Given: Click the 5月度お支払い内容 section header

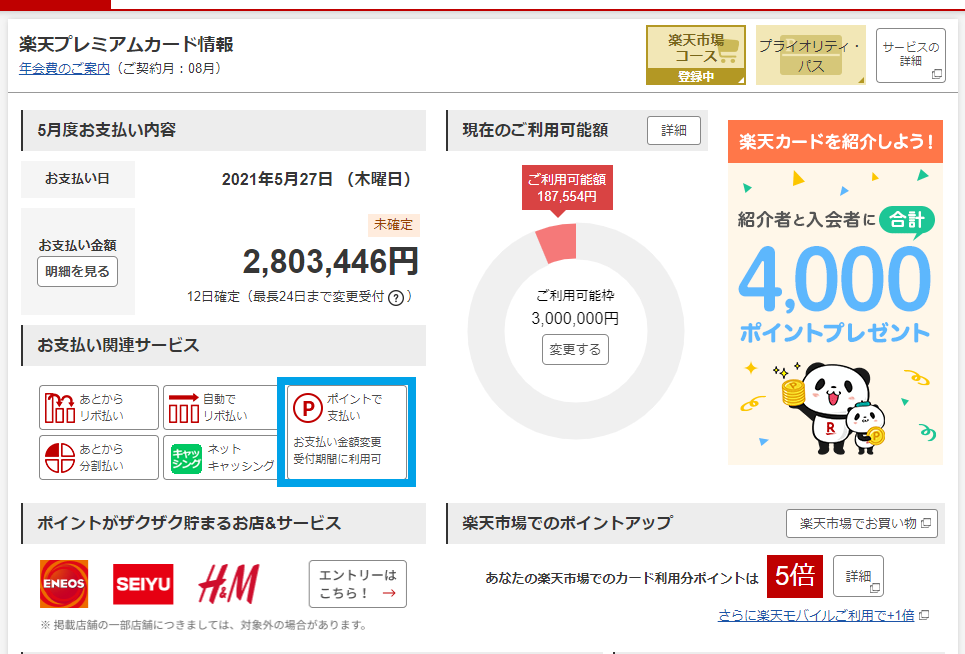Looking at the screenshot, I should [223, 130].
